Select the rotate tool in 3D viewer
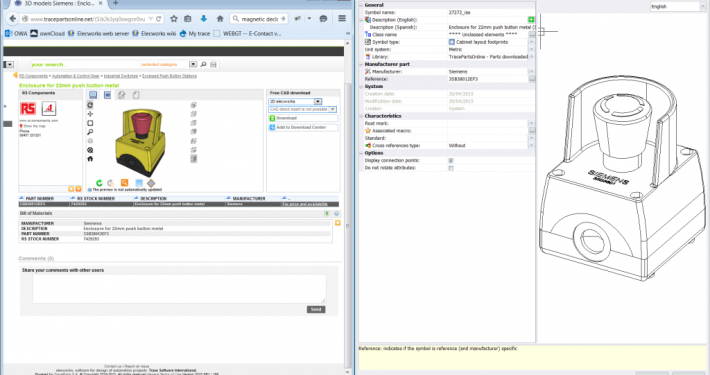Image resolution: width=710 pixels, height=375 pixels. pos(90,105)
